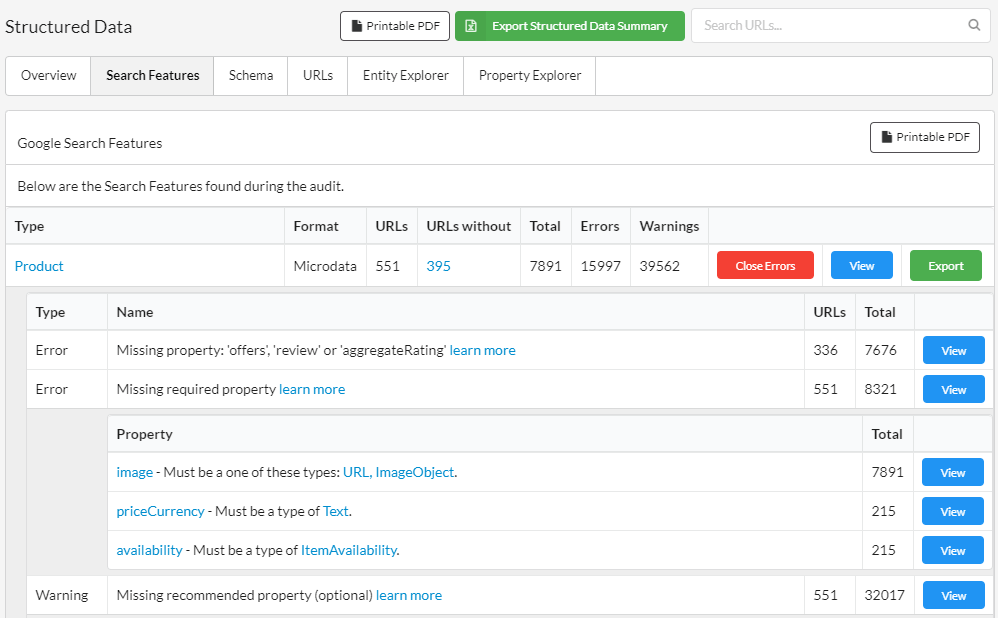Image resolution: width=998 pixels, height=618 pixels.
Task: Click View next to the missing recommended property warning
Action: (x=953, y=595)
